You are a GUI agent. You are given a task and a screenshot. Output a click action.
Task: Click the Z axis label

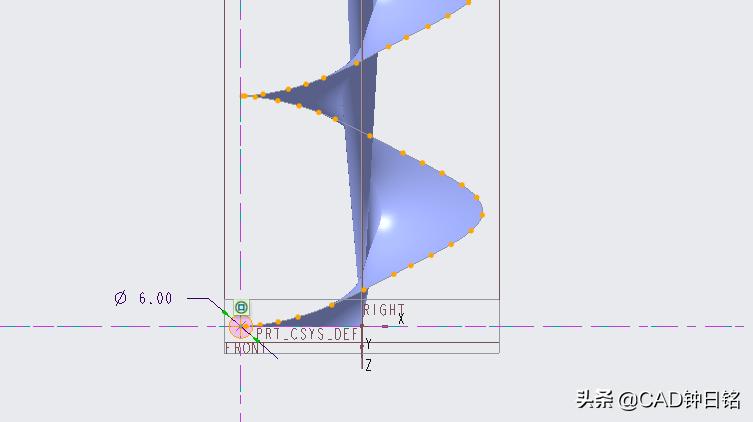click(368, 365)
